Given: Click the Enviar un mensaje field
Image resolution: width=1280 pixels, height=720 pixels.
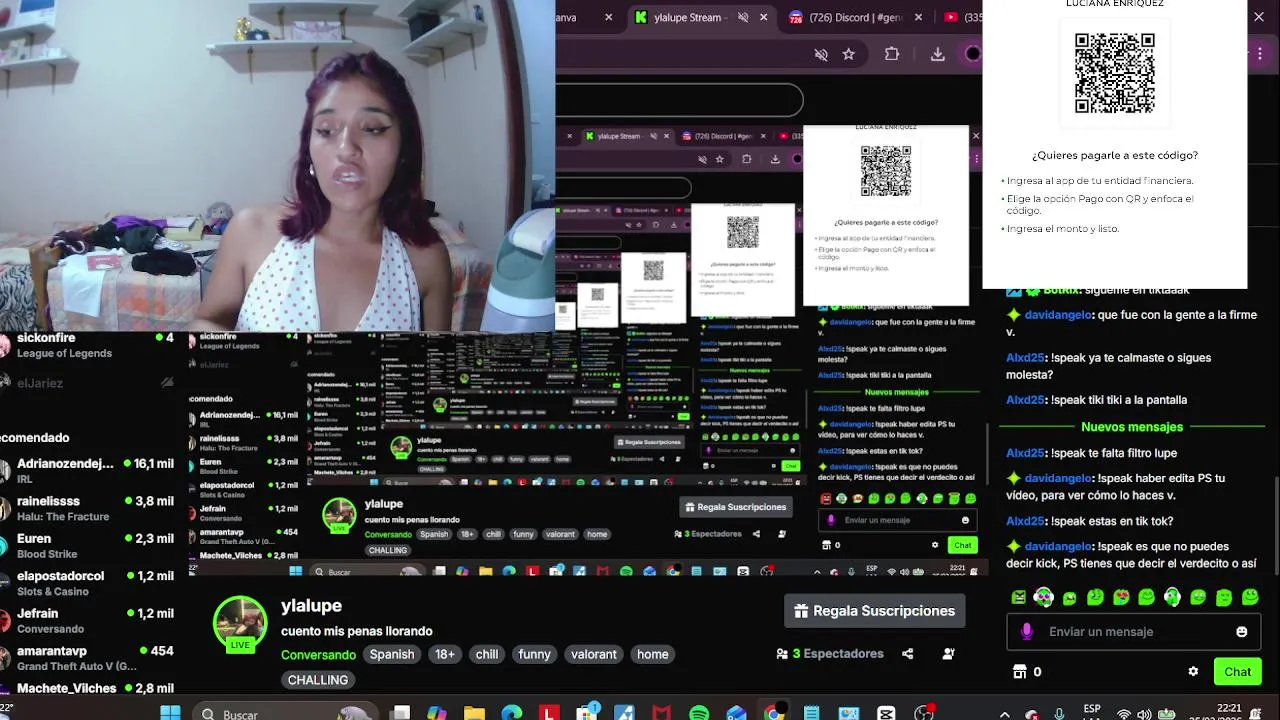Looking at the screenshot, I should (x=1134, y=632).
